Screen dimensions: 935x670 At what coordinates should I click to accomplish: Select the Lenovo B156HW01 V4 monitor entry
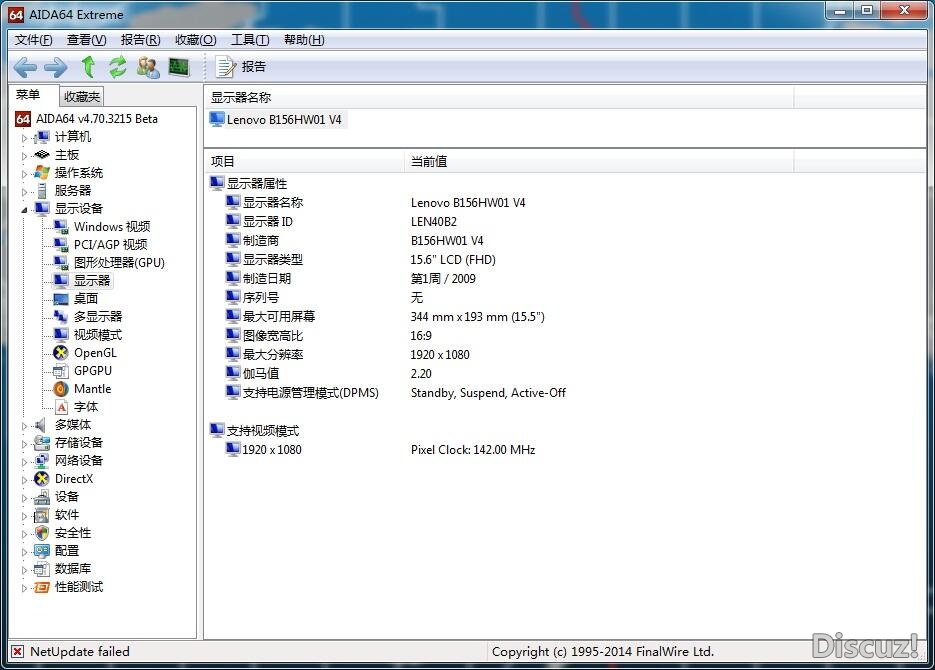point(284,120)
